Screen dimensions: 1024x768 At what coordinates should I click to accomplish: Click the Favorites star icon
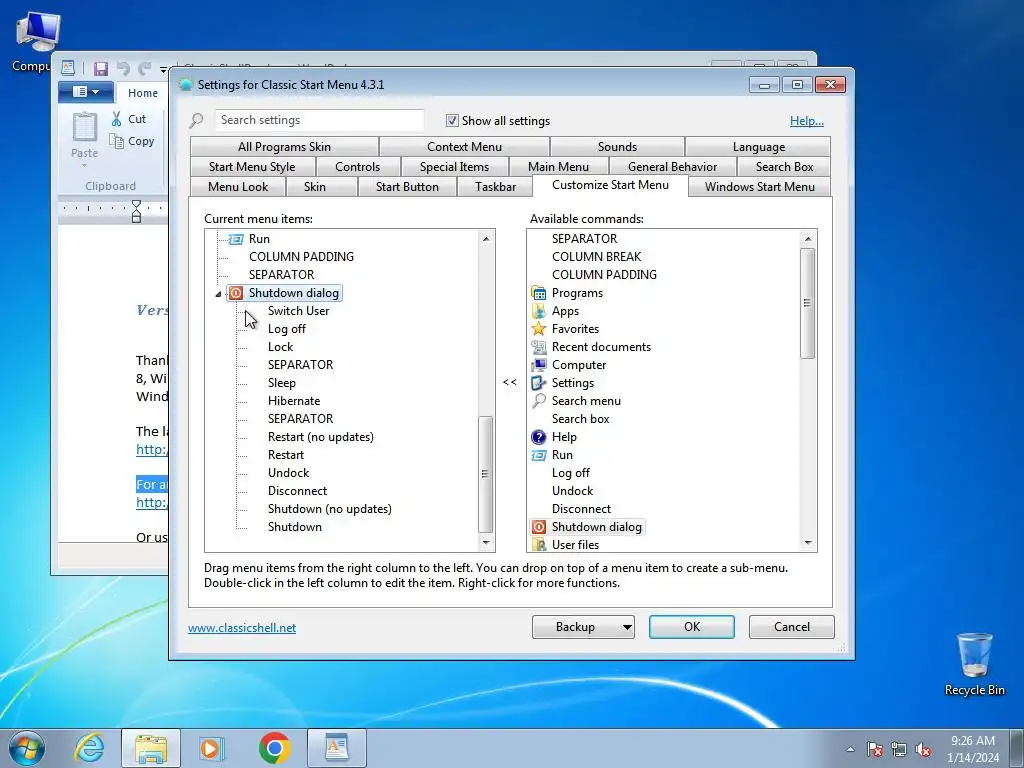click(x=539, y=329)
